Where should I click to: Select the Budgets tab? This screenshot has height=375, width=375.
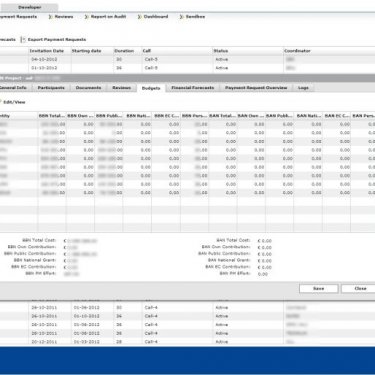tap(151, 88)
